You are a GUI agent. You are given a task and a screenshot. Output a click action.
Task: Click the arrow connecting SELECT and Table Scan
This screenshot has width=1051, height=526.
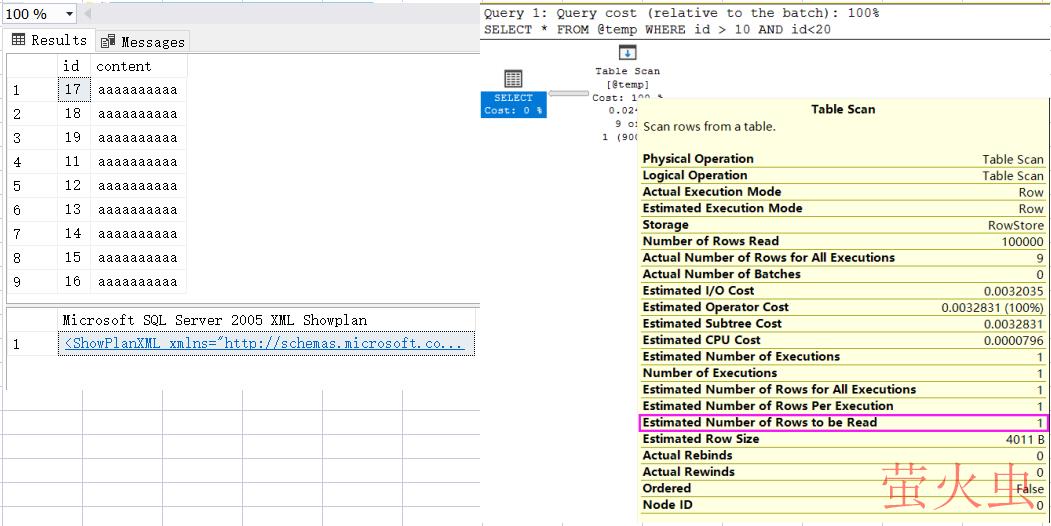(x=568, y=94)
